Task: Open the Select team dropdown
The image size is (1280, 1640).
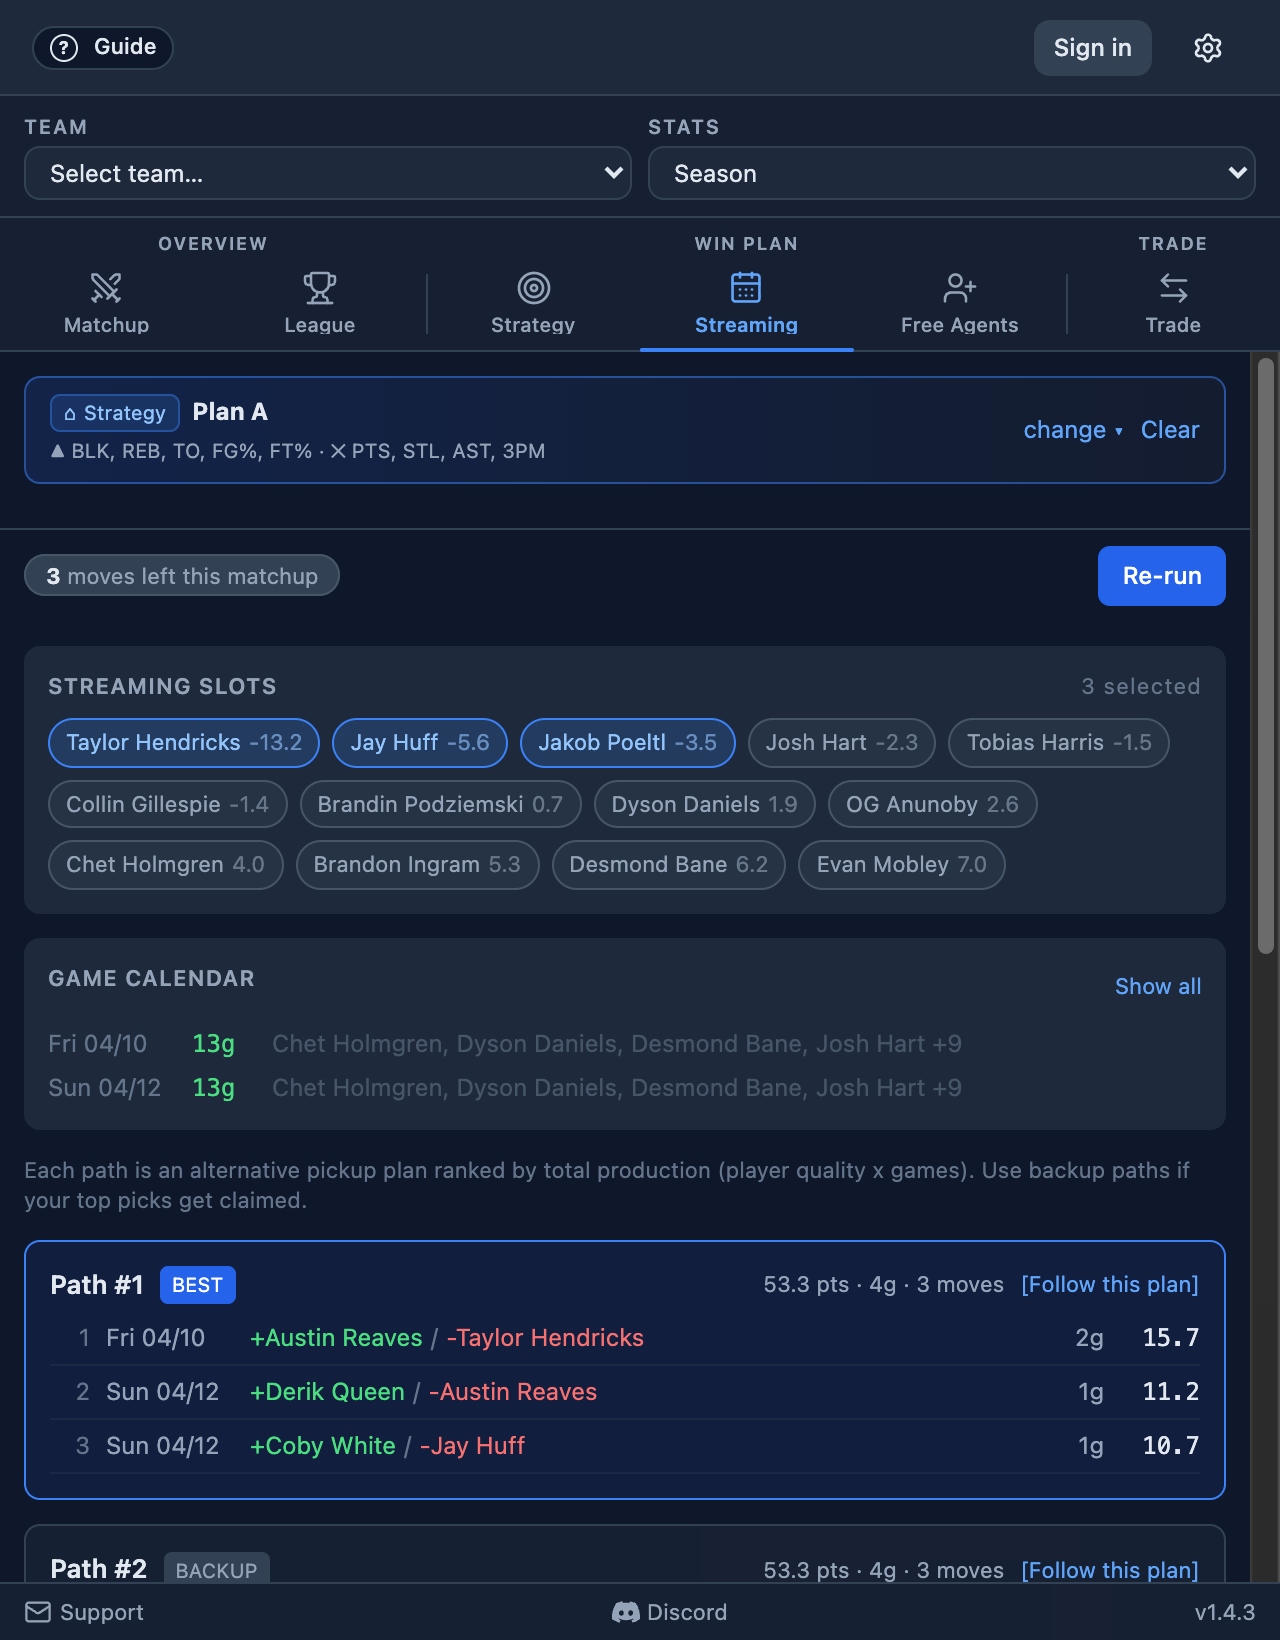Action: click(x=328, y=174)
